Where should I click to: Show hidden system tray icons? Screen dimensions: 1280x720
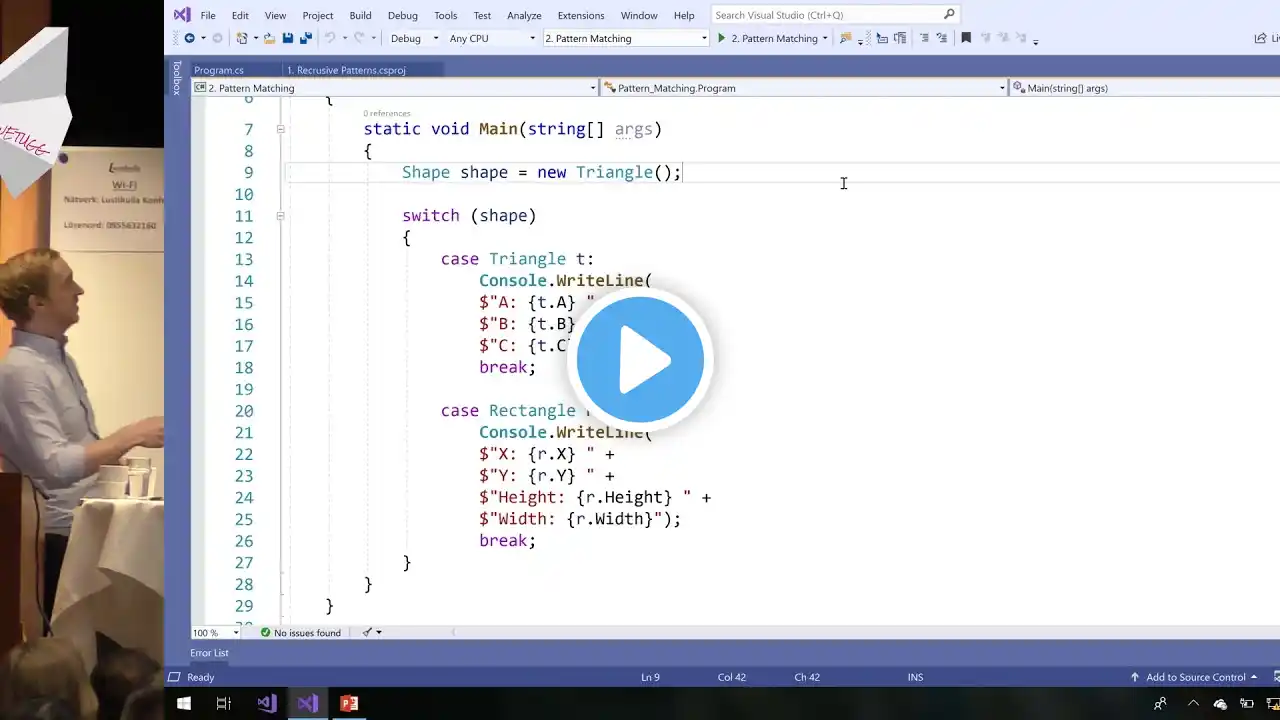[1193, 704]
